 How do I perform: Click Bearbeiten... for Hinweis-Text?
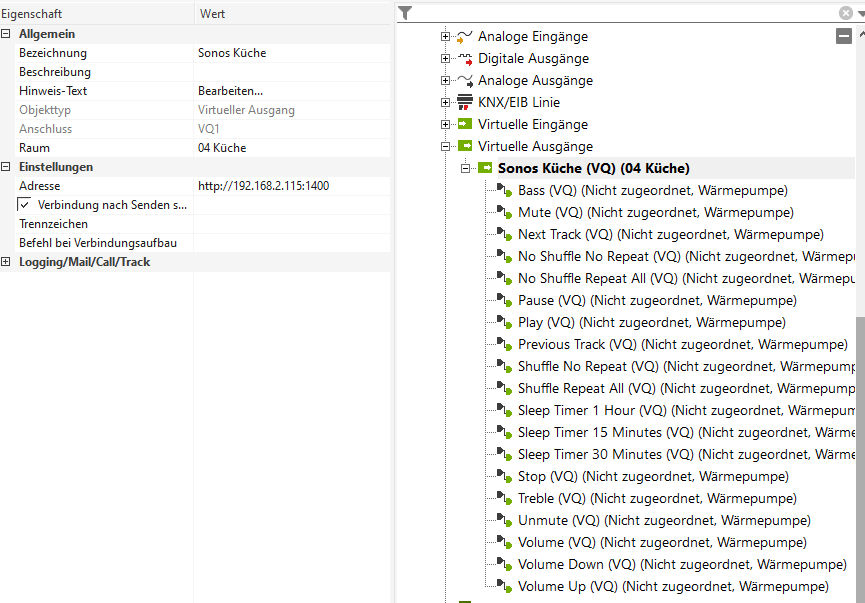tap(231, 91)
